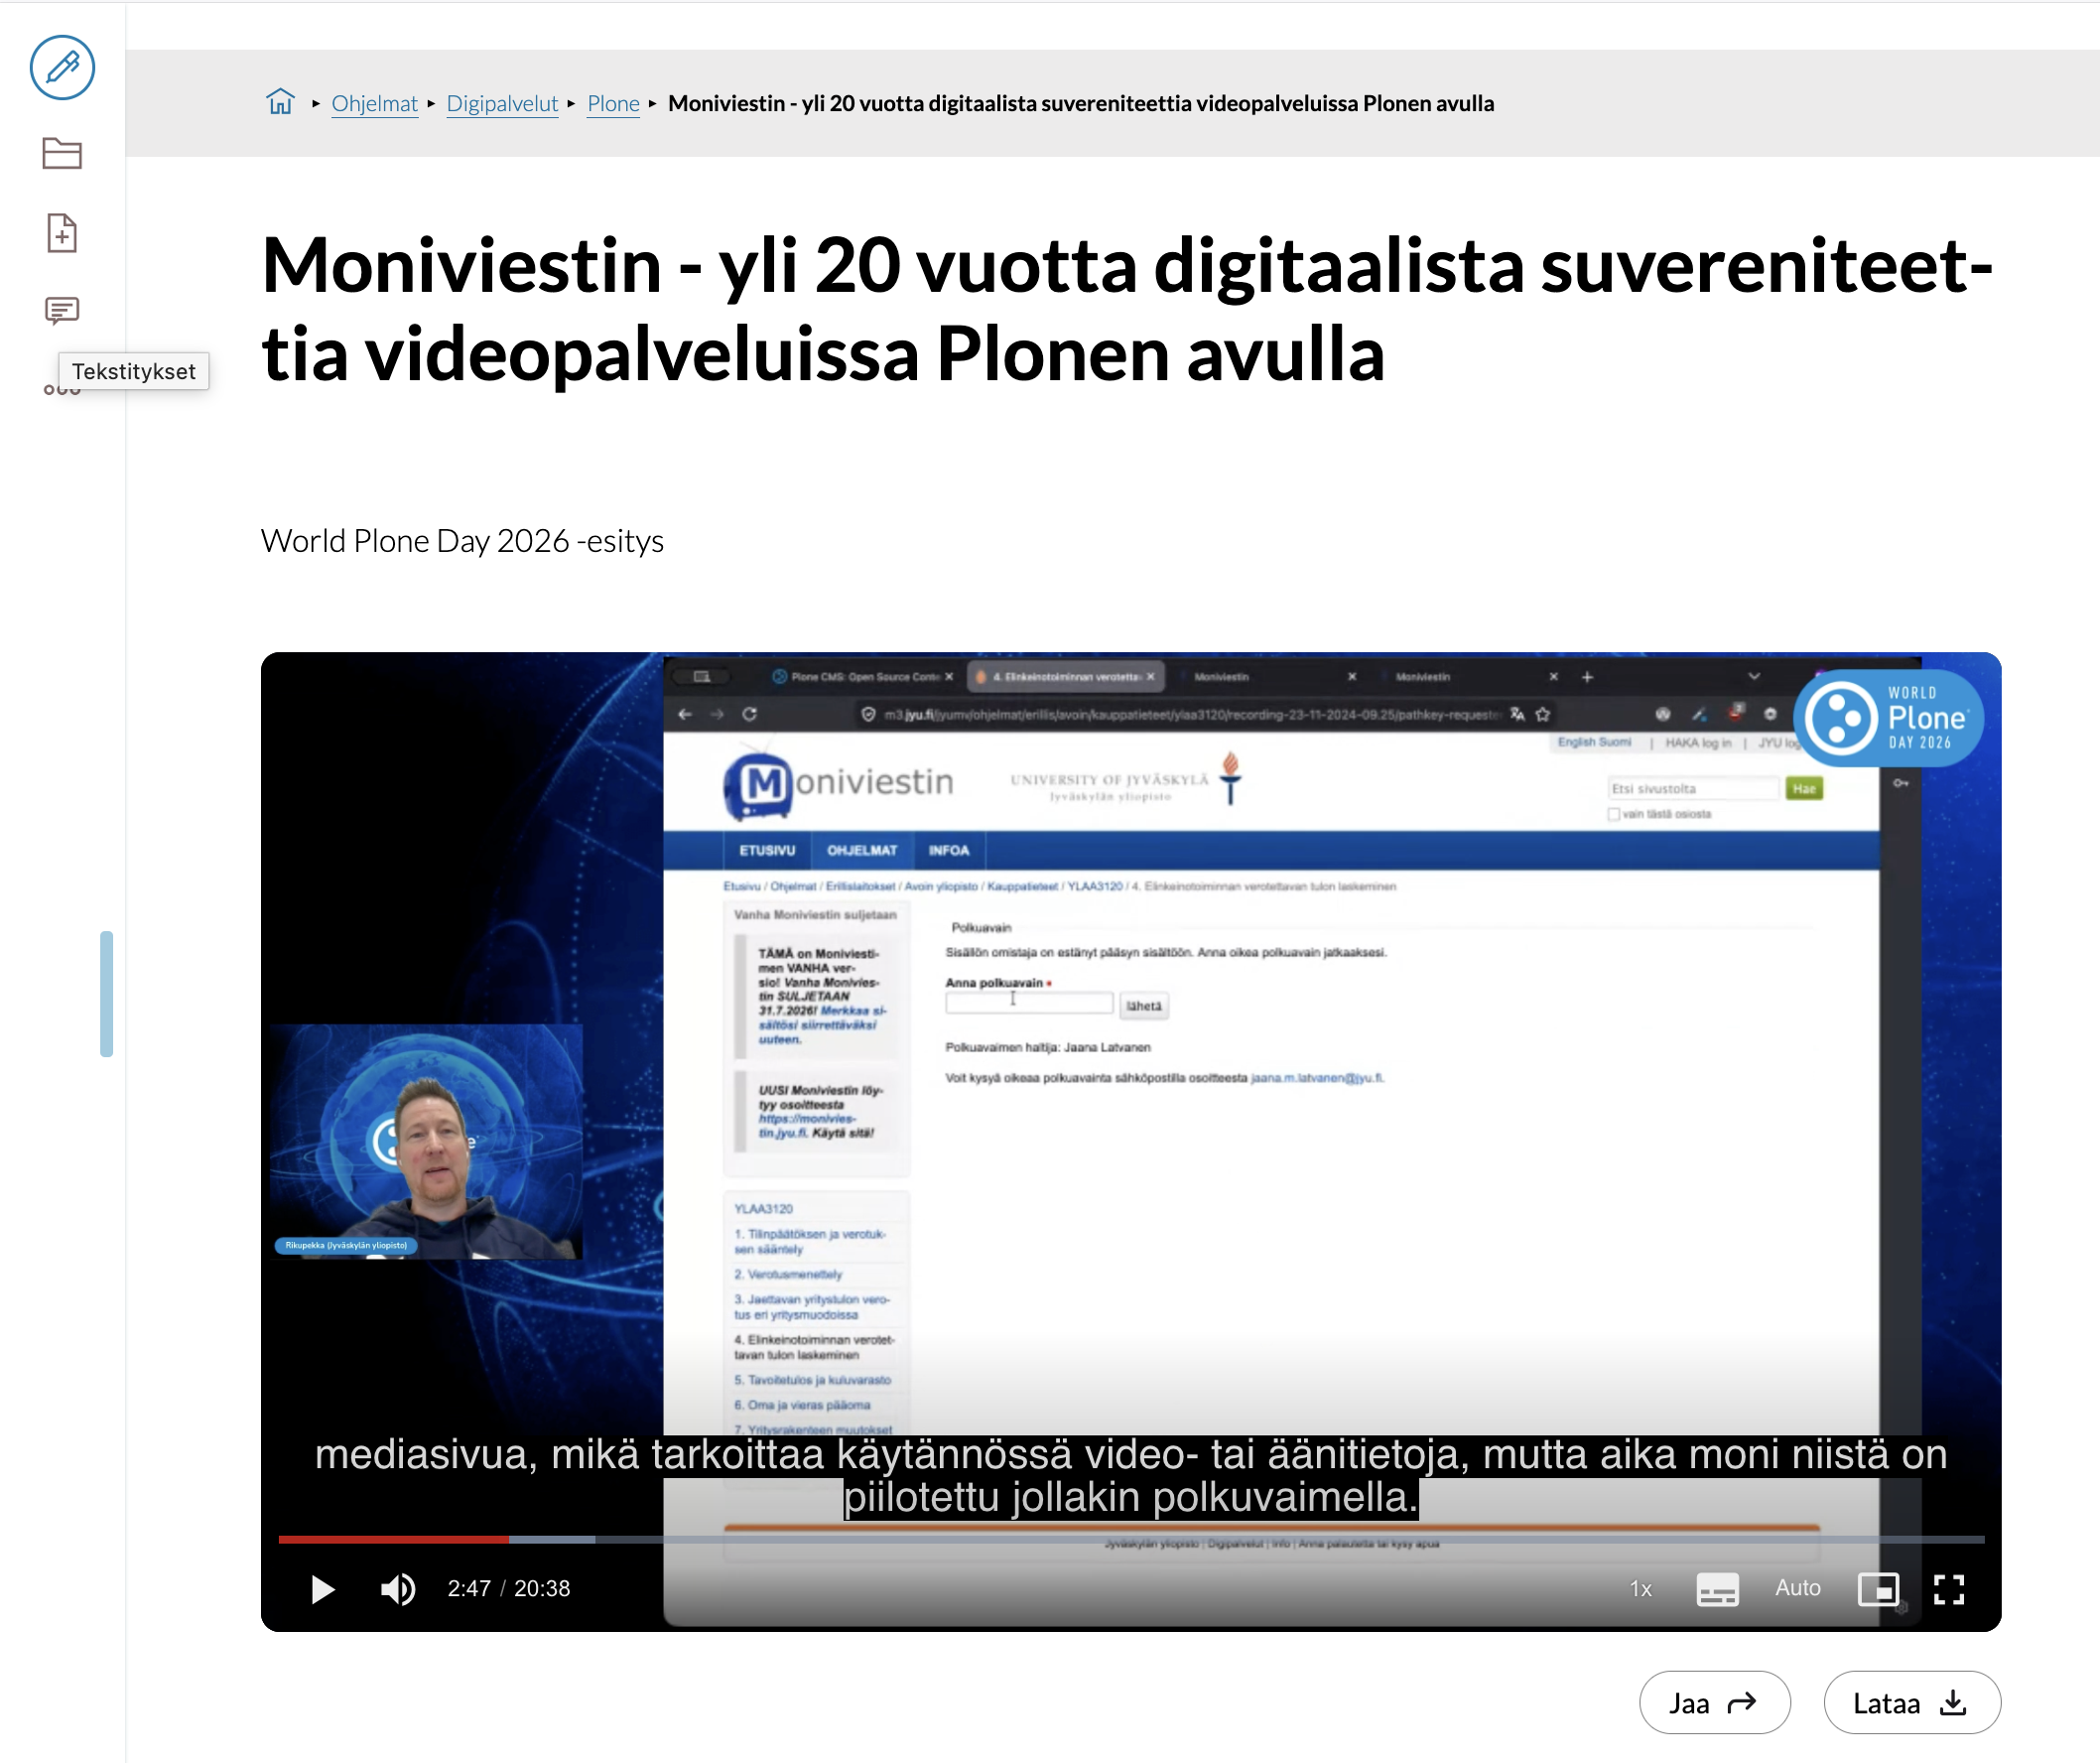Click the Lataa download button
The width and height of the screenshot is (2100, 1763).
click(1911, 1702)
